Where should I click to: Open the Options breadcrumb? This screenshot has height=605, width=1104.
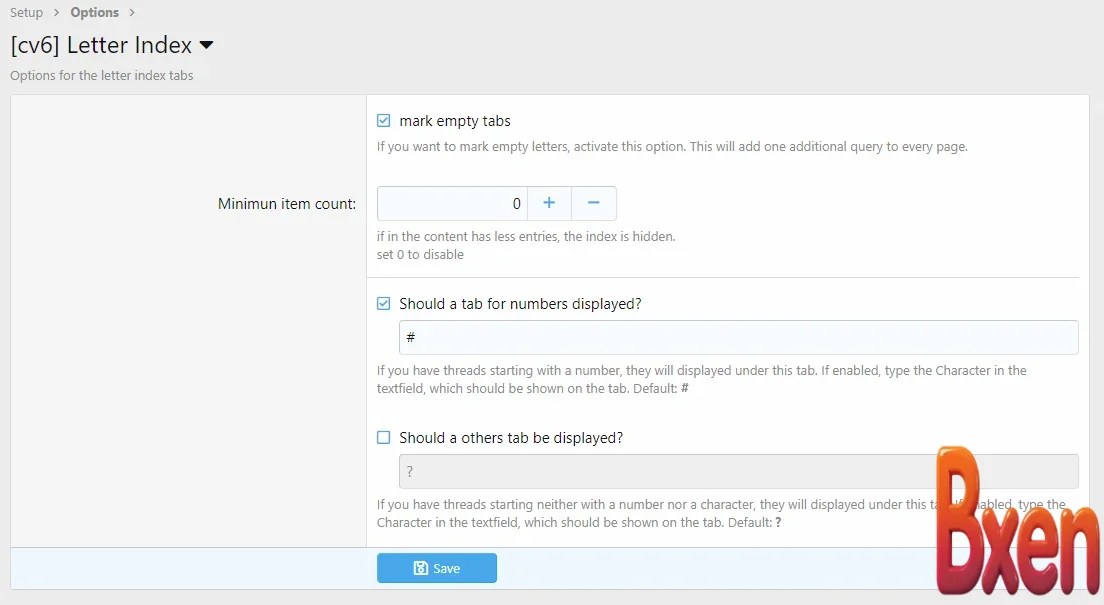pos(94,13)
